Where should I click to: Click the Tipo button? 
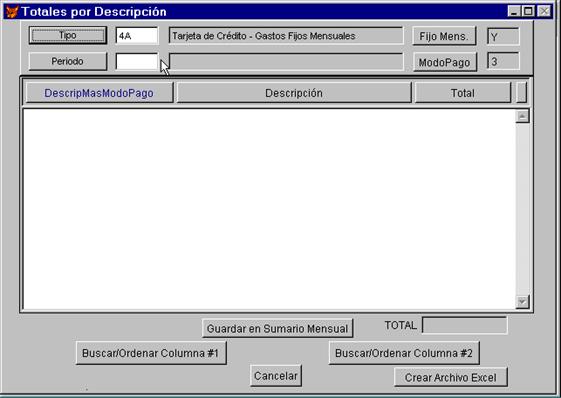(x=68, y=35)
